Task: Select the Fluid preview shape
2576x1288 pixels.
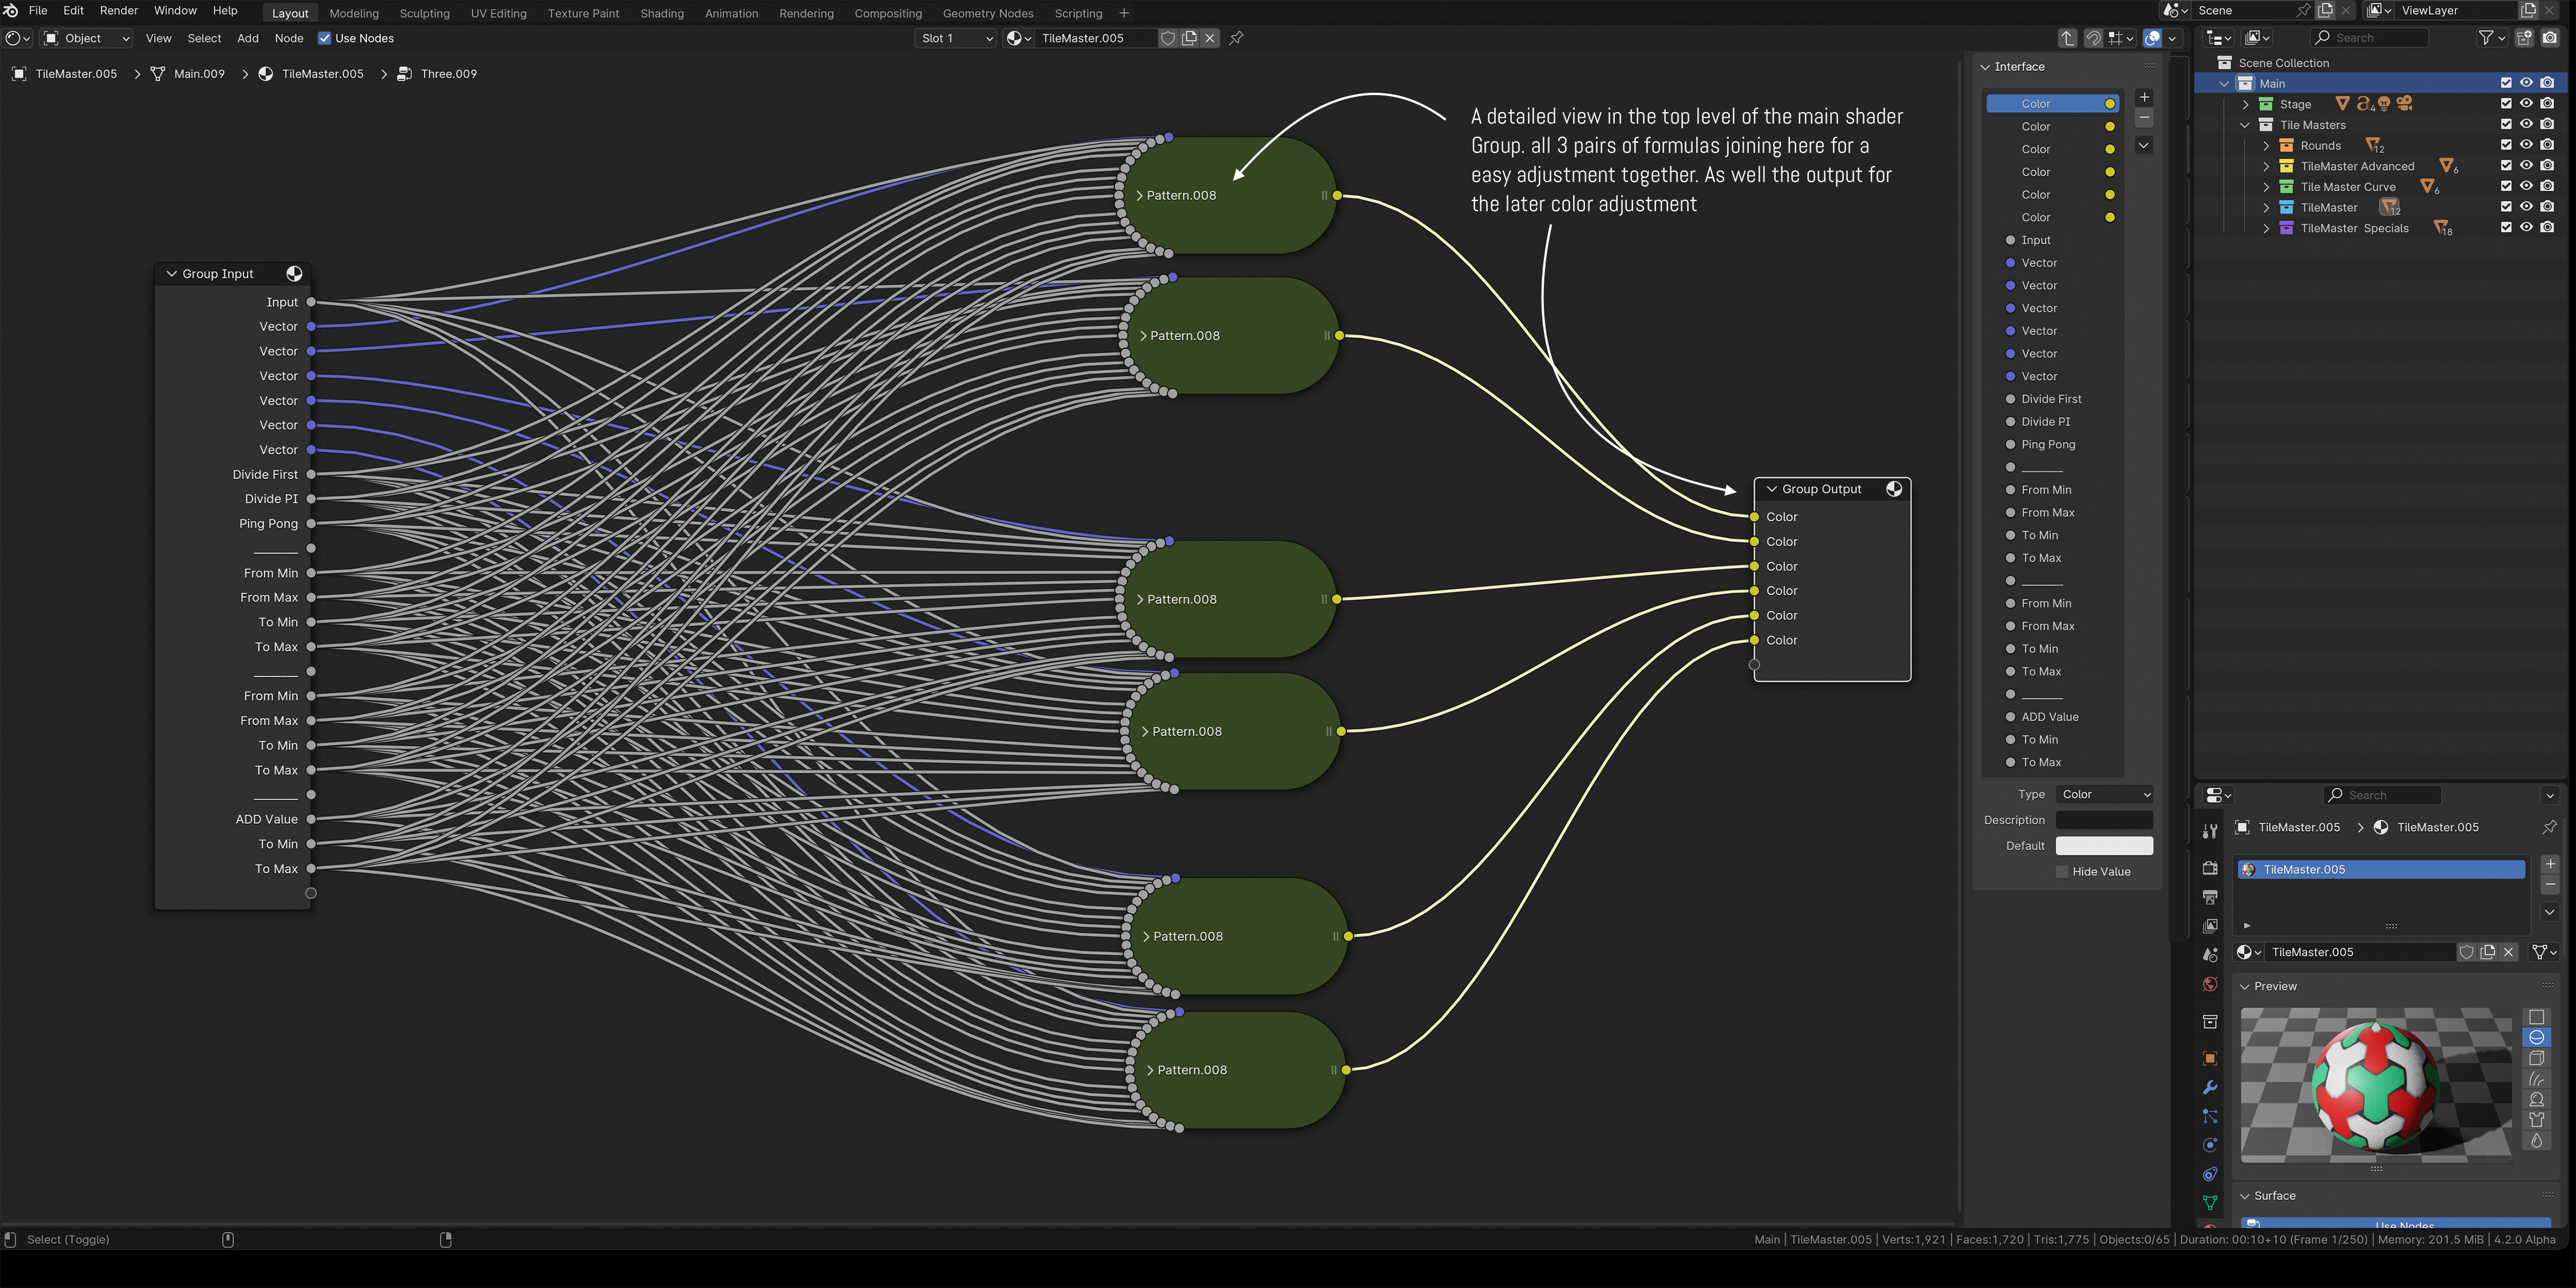Action: point(2536,1140)
